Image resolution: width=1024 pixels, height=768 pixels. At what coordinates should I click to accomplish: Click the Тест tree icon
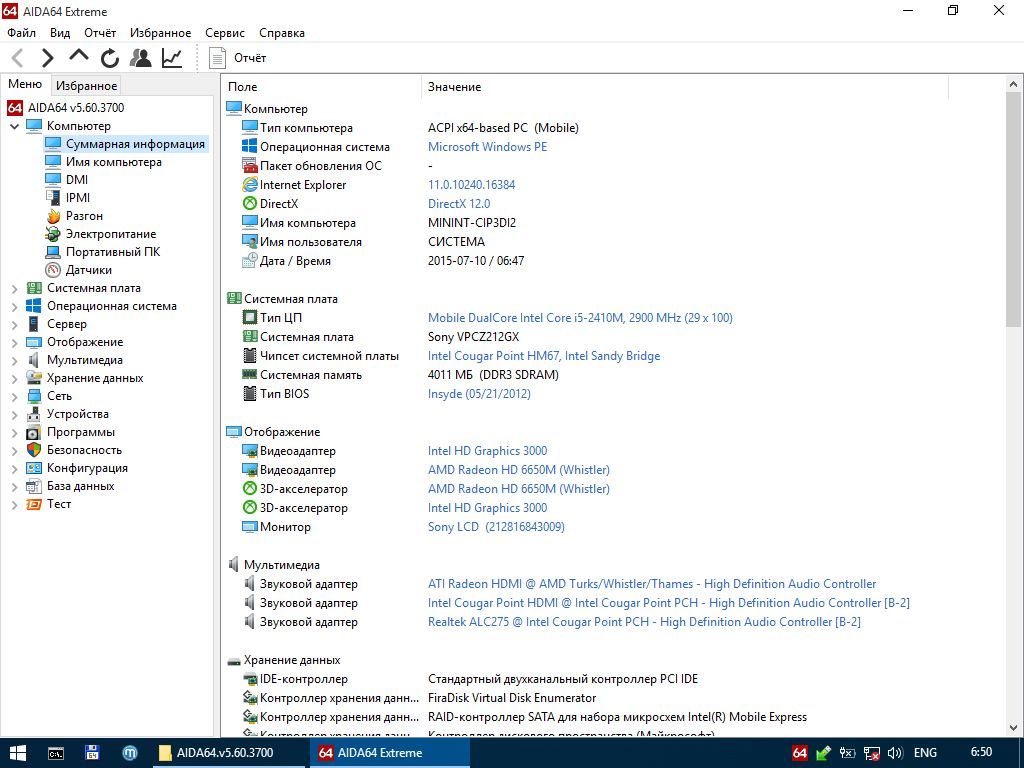pos(34,504)
